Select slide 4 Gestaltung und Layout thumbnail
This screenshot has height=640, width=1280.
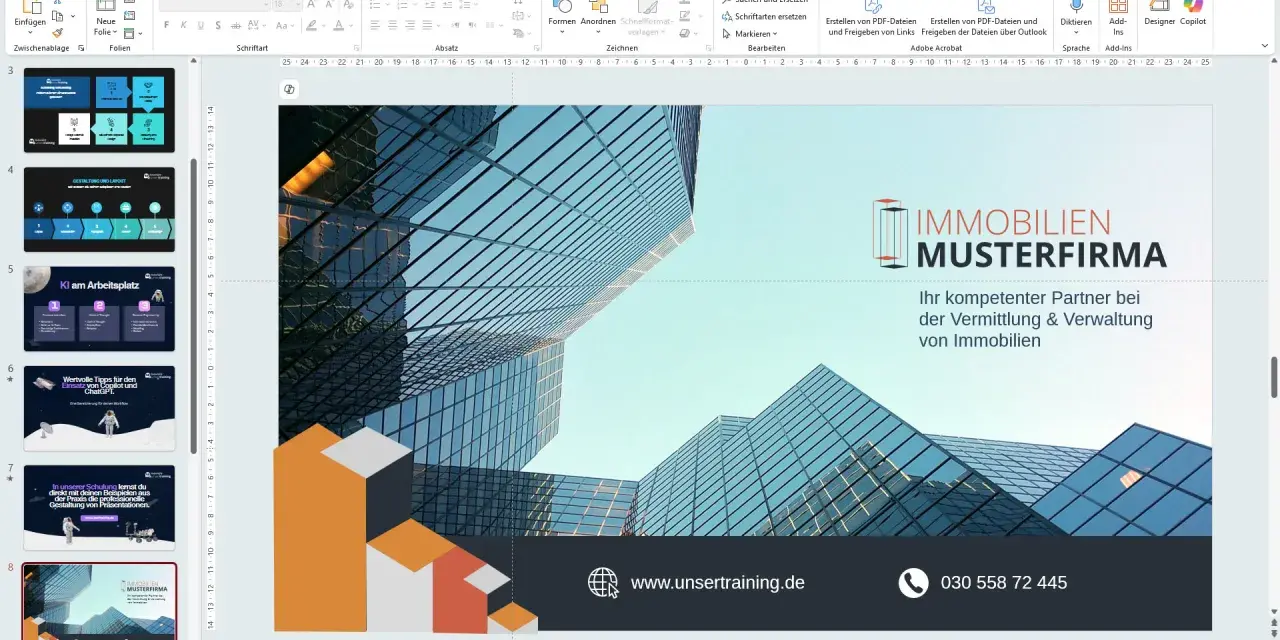(x=99, y=209)
